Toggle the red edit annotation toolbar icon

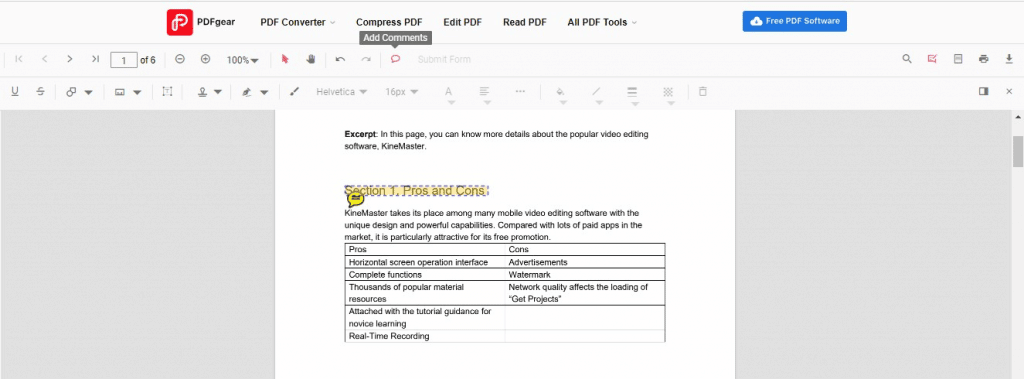pos(932,59)
